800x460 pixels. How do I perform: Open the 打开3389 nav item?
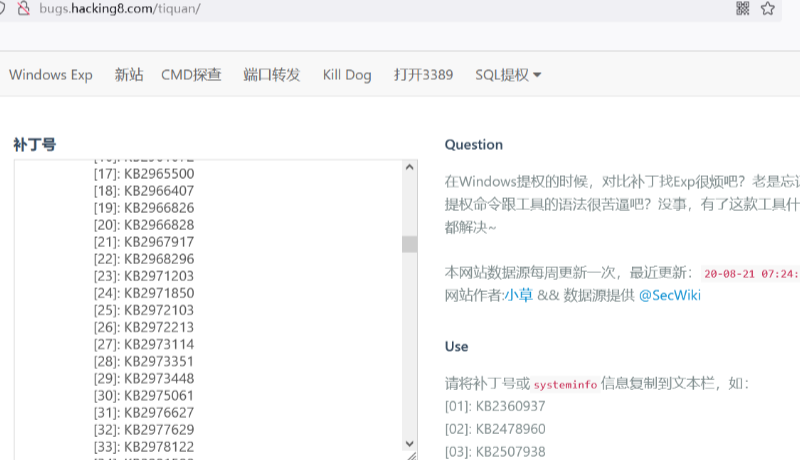point(423,75)
